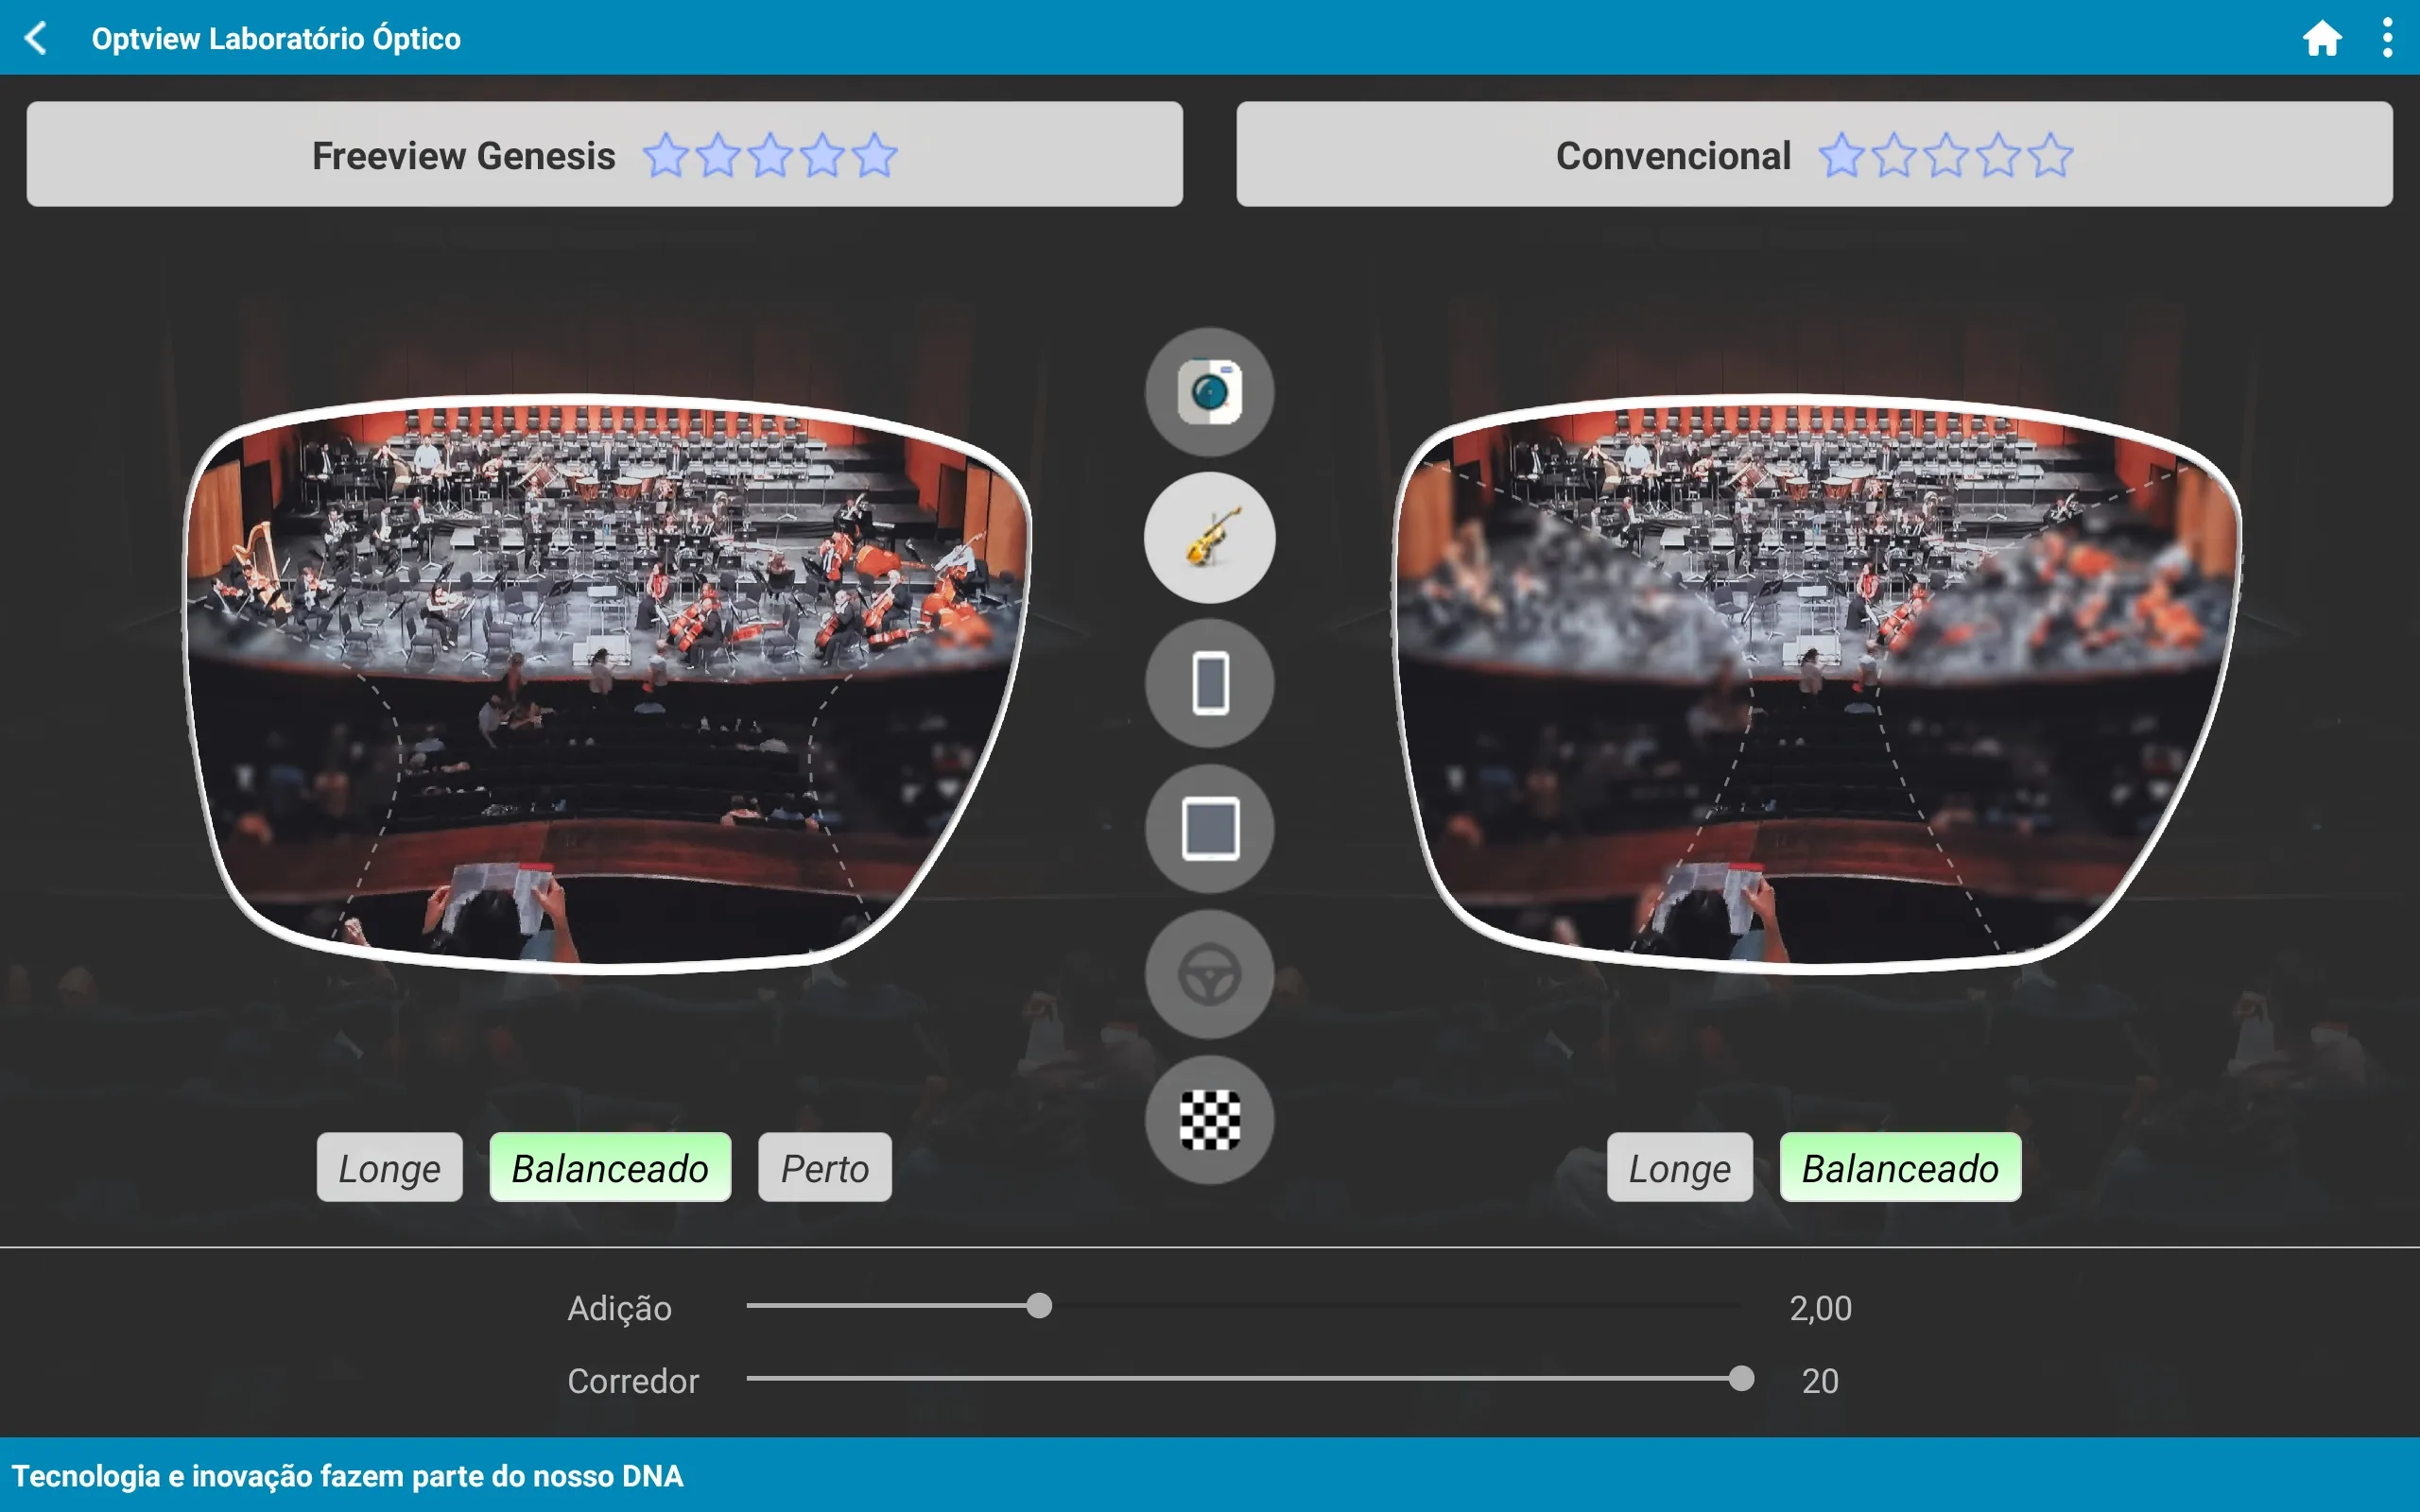Set Freeview Genesis lens to Perto
Screen dimensions: 2420x1512
point(825,1167)
